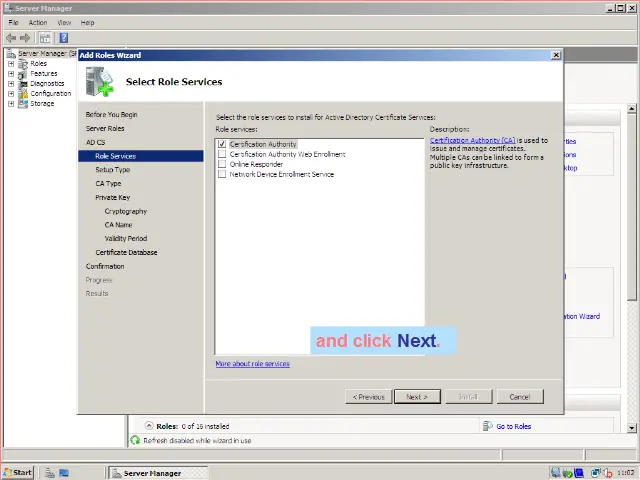640x480 pixels.
Task: Open the Certification Authority (CA) description link
Action: (x=472, y=140)
